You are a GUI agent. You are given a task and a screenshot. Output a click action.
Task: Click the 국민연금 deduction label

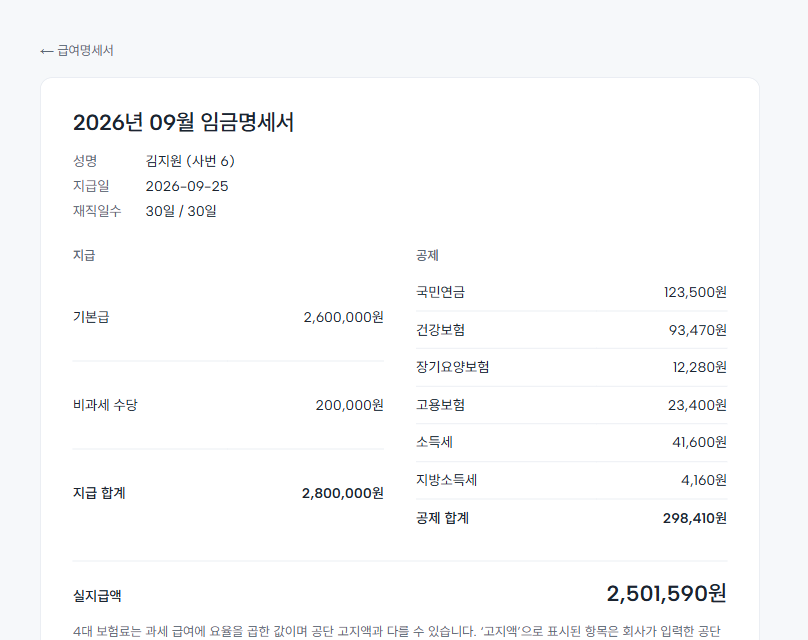click(441, 292)
